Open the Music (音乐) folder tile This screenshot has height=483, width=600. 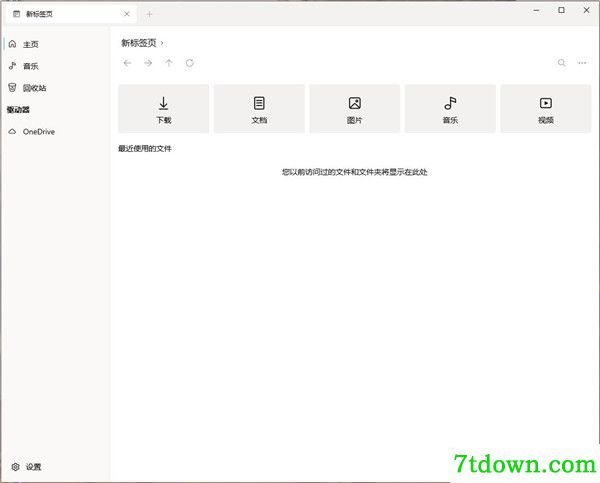point(450,109)
